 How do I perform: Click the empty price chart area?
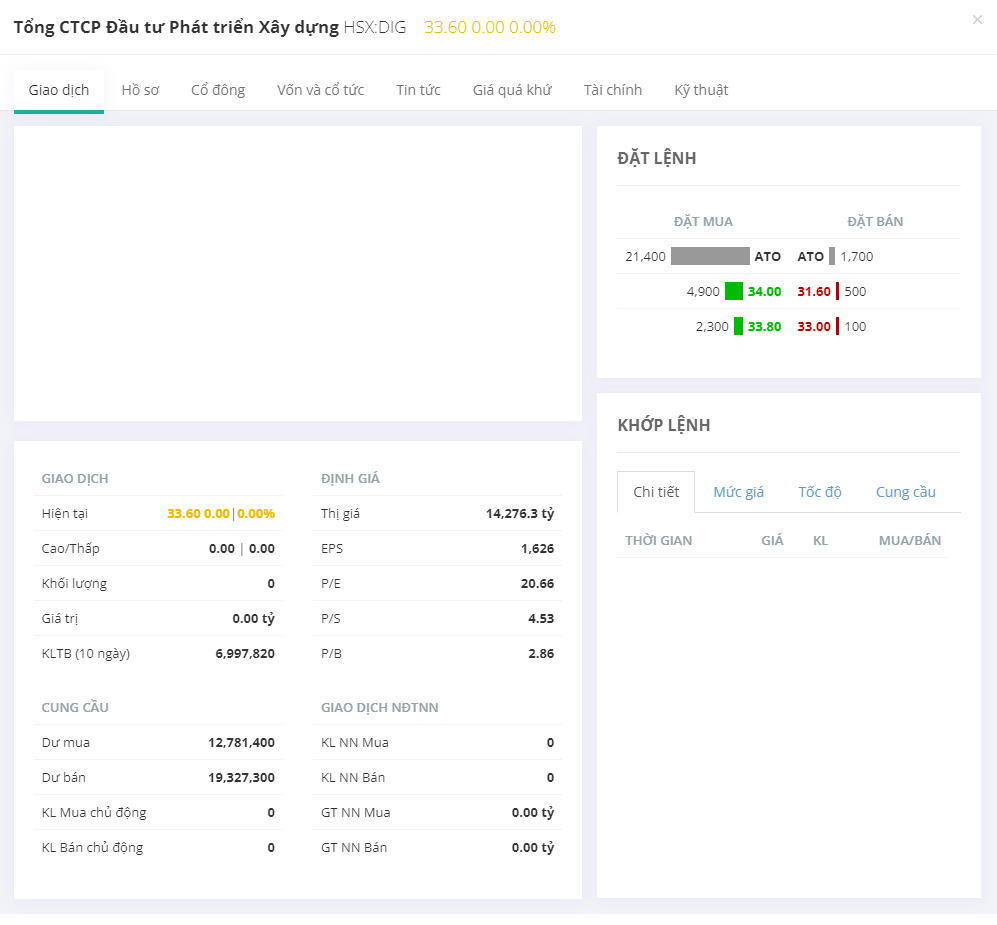(x=298, y=273)
